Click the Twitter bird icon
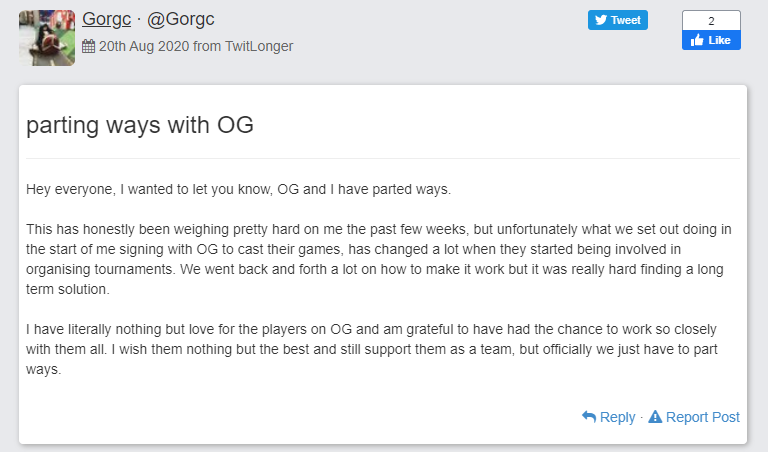 pyautogui.click(x=601, y=20)
